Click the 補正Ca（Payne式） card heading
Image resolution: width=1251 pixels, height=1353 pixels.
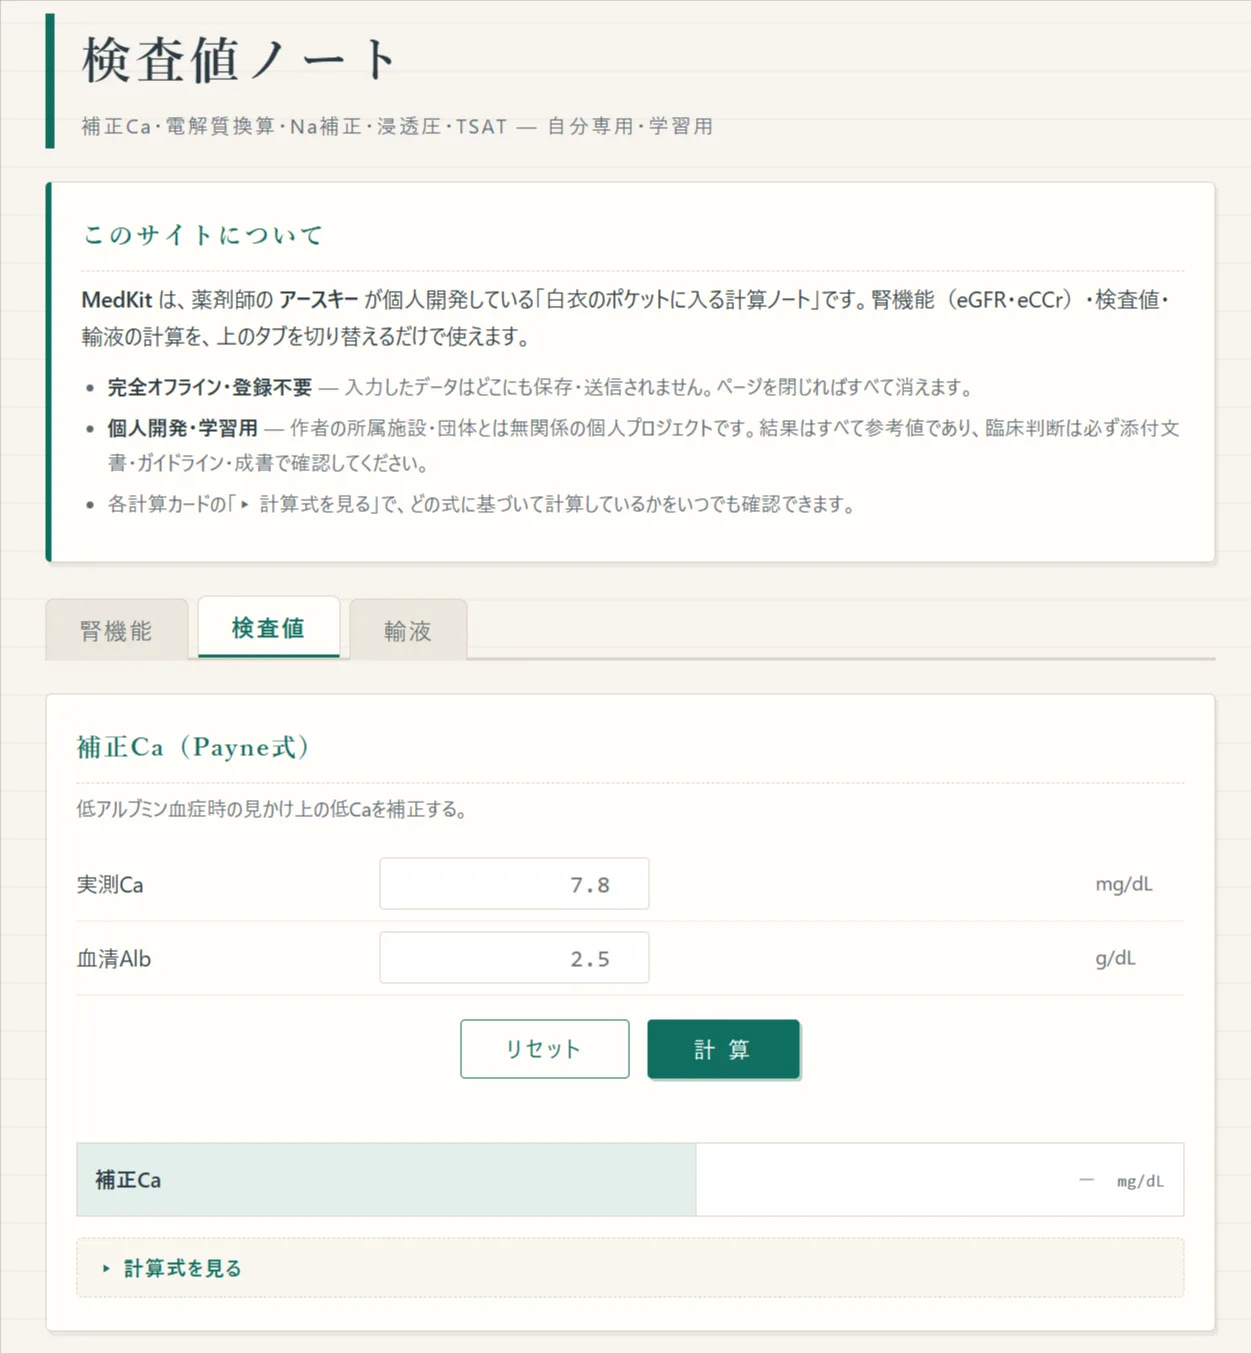(192, 747)
